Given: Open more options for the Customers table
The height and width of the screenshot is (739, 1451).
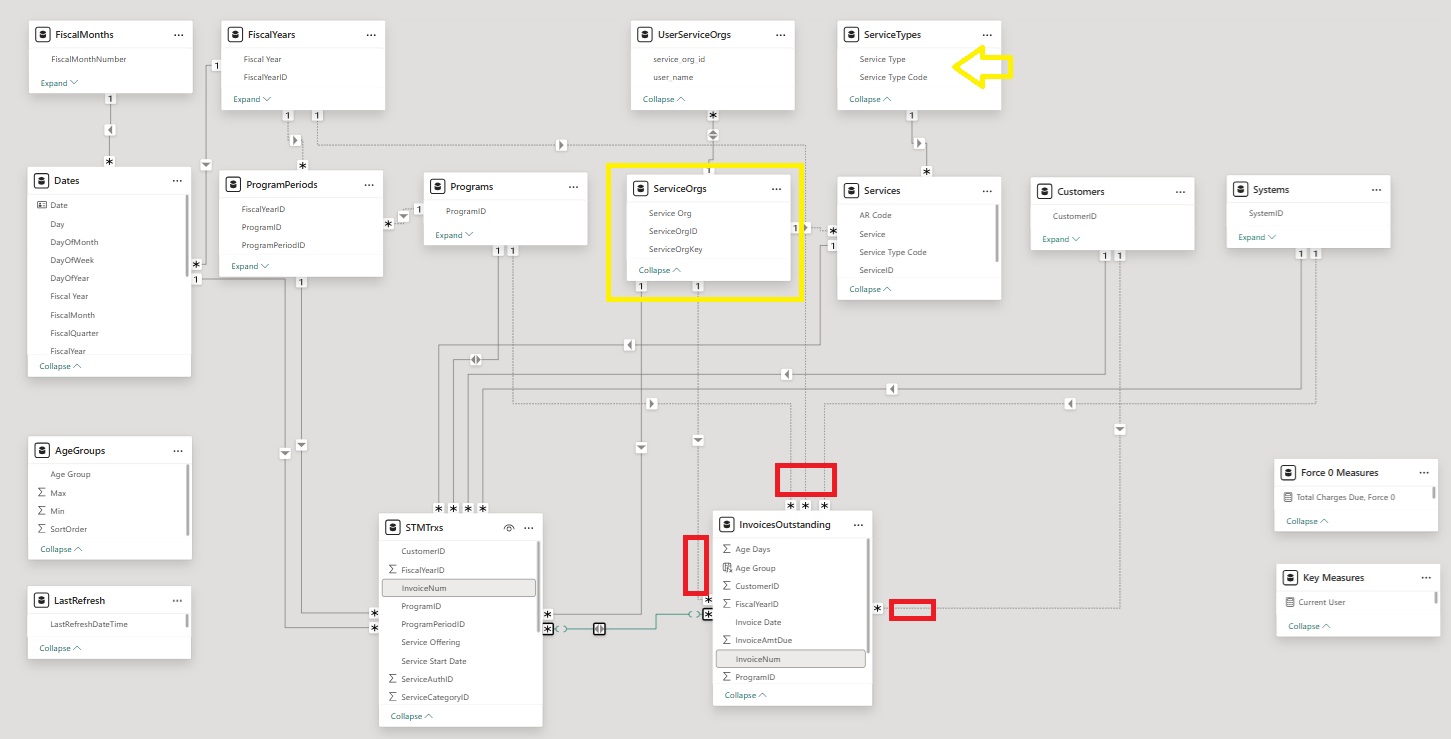Looking at the screenshot, I should coord(1180,191).
